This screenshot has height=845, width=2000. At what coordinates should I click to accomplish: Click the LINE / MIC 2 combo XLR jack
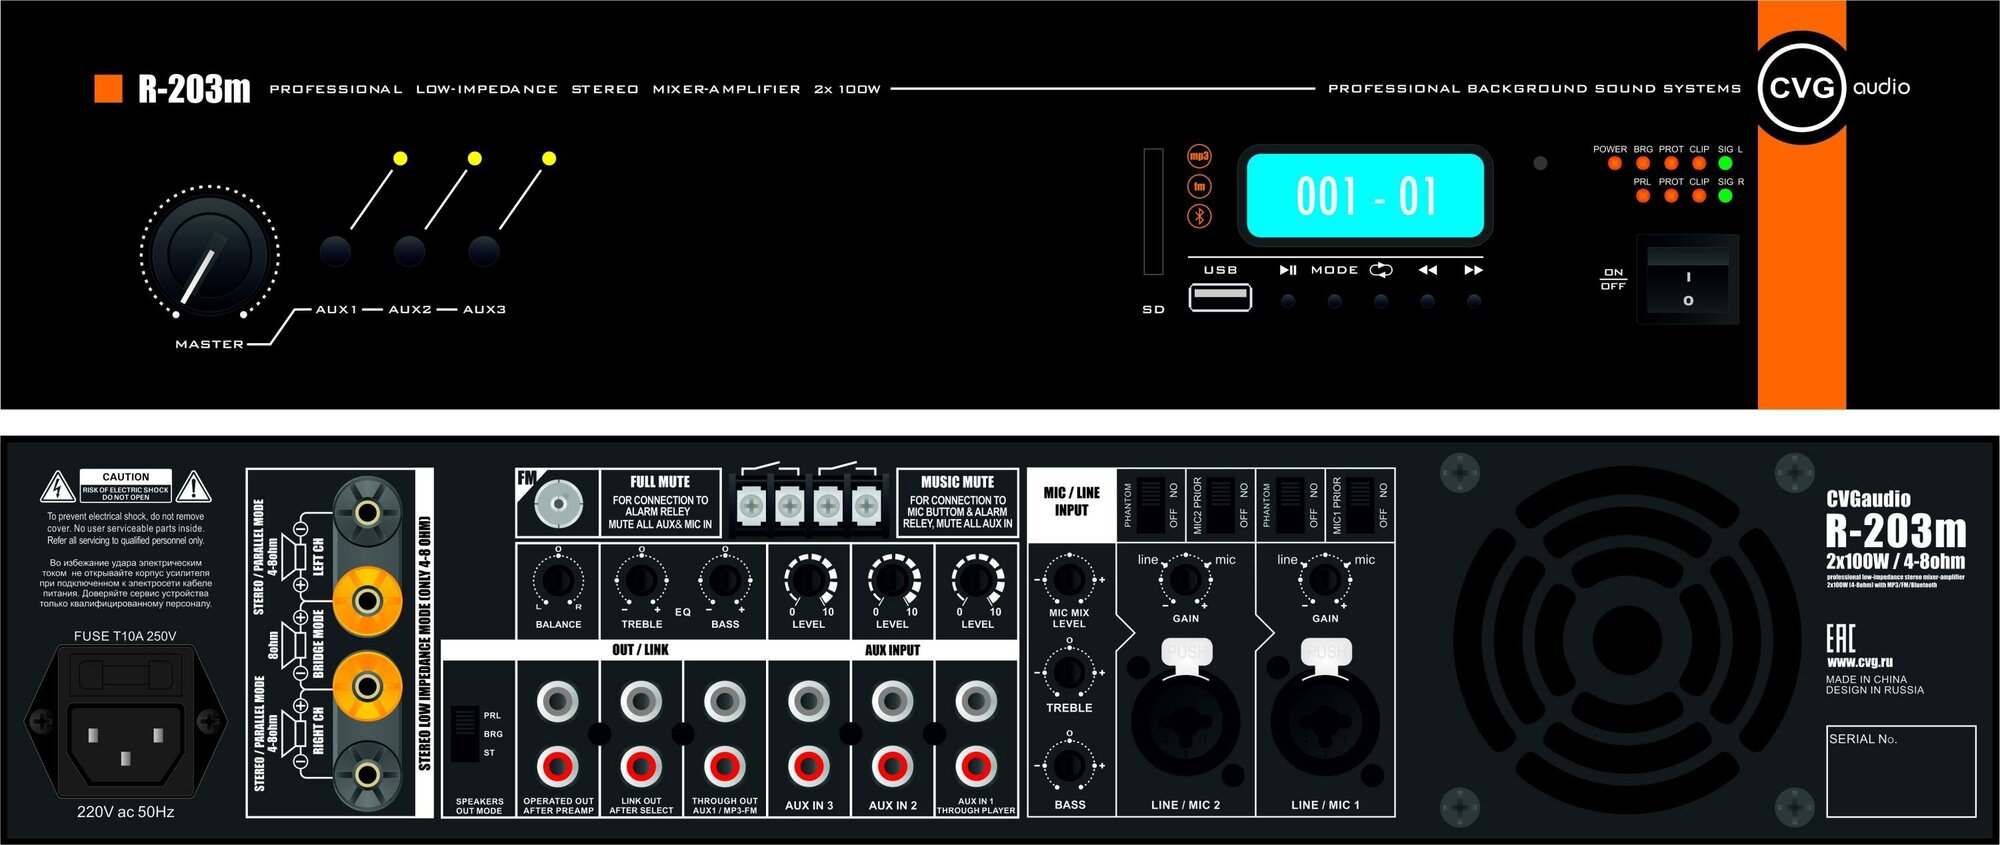tap(1185, 721)
